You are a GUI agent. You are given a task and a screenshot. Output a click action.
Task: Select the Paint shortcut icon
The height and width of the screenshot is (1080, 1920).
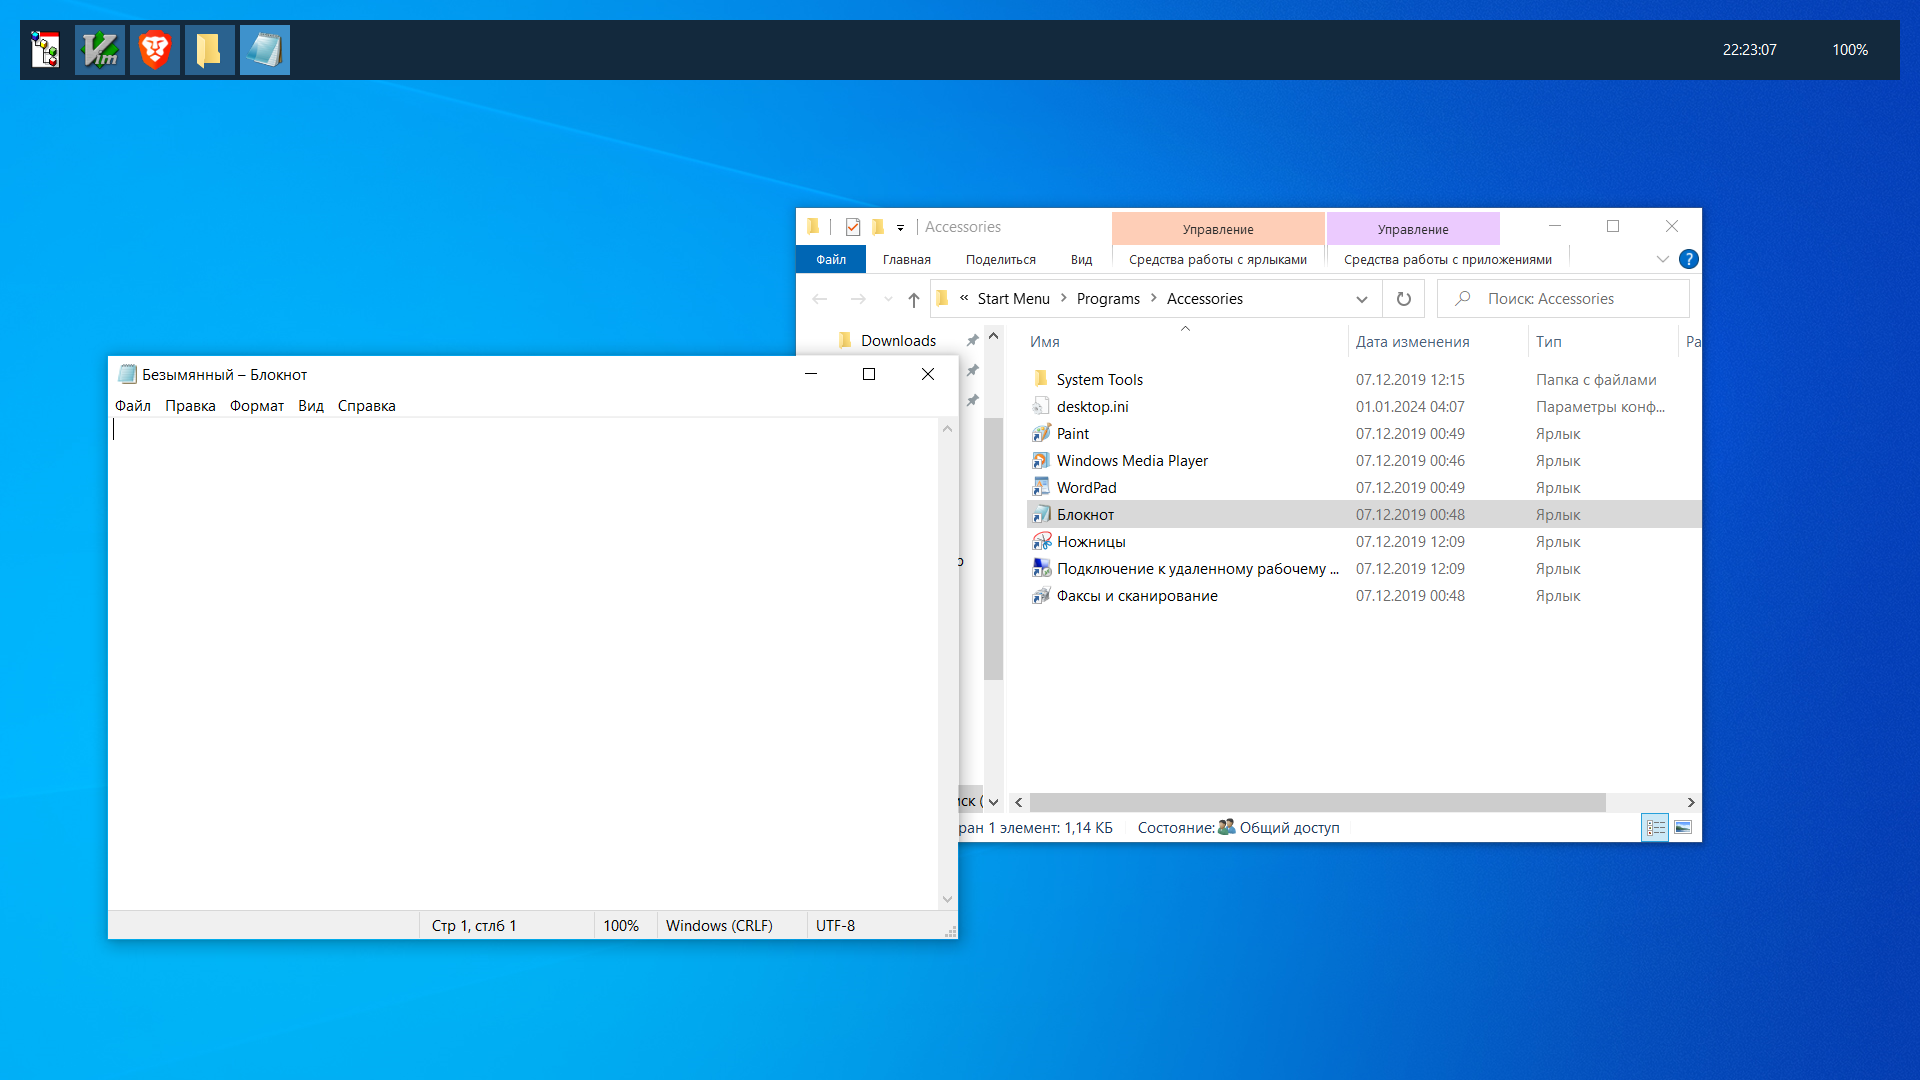click(1041, 433)
